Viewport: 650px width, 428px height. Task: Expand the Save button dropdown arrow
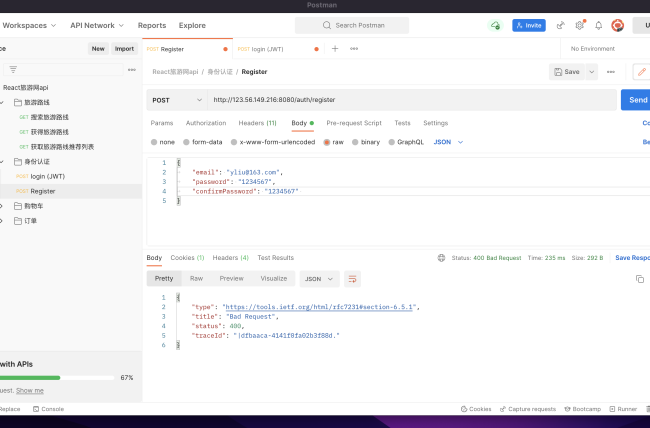(x=592, y=72)
